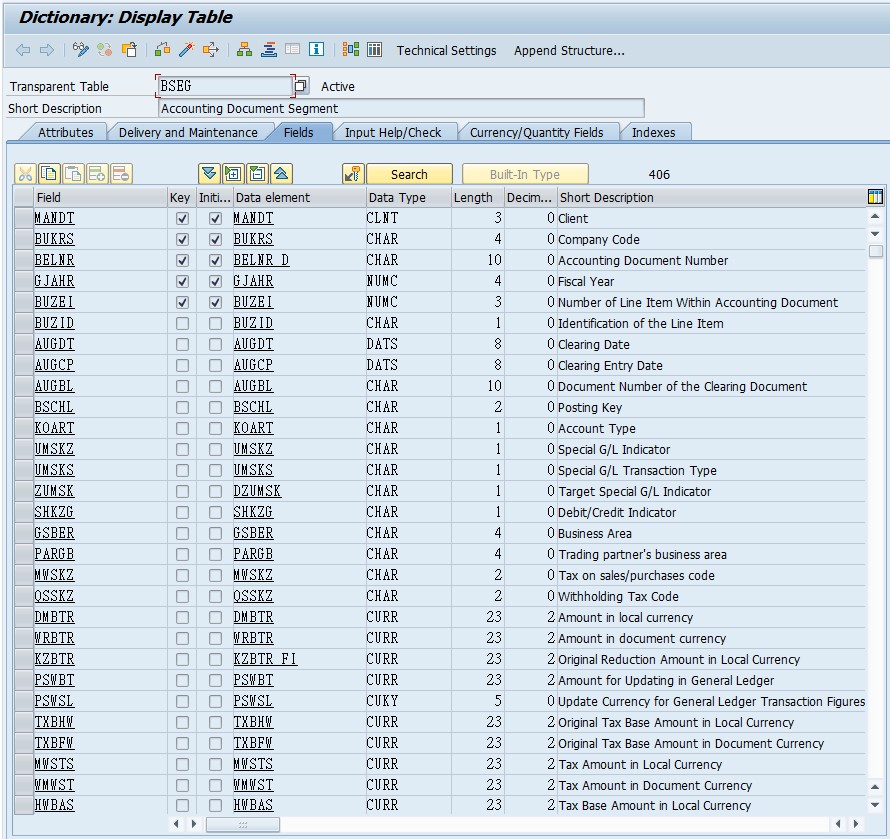
Task: Click the Expand all arrow icon above the table
Action: click(x=209, y=174)
